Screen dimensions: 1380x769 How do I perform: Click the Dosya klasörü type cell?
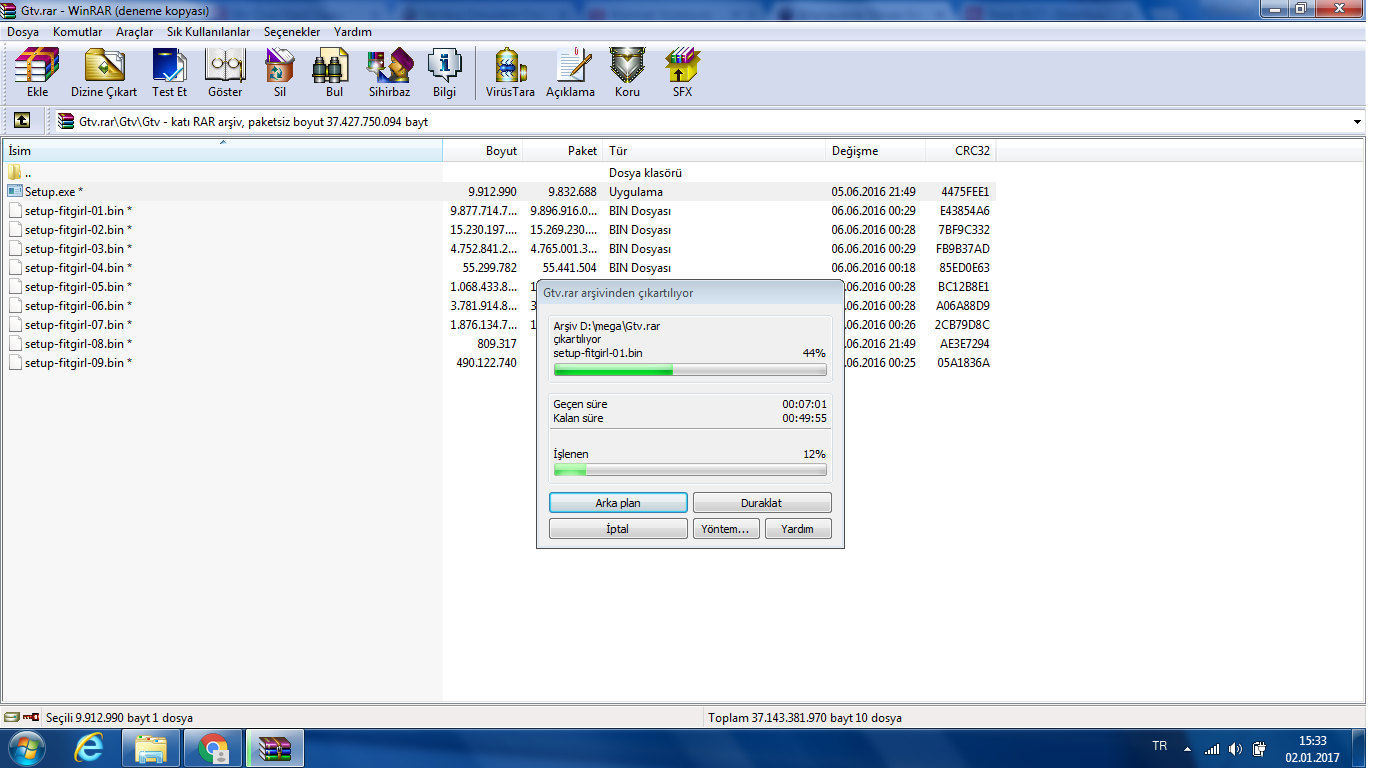click(x=645, y=173)
